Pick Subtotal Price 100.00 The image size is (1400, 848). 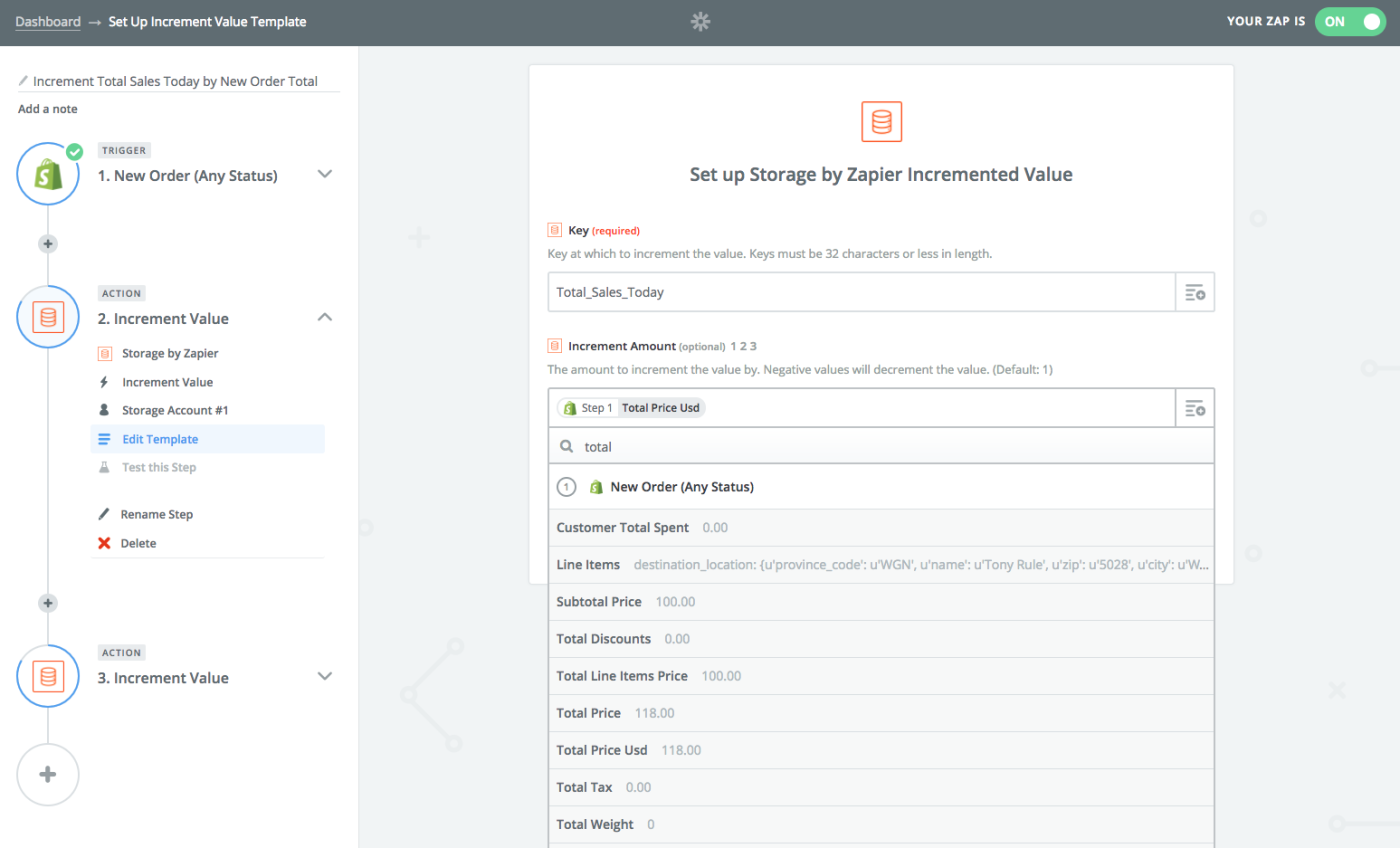click(881, 602)
